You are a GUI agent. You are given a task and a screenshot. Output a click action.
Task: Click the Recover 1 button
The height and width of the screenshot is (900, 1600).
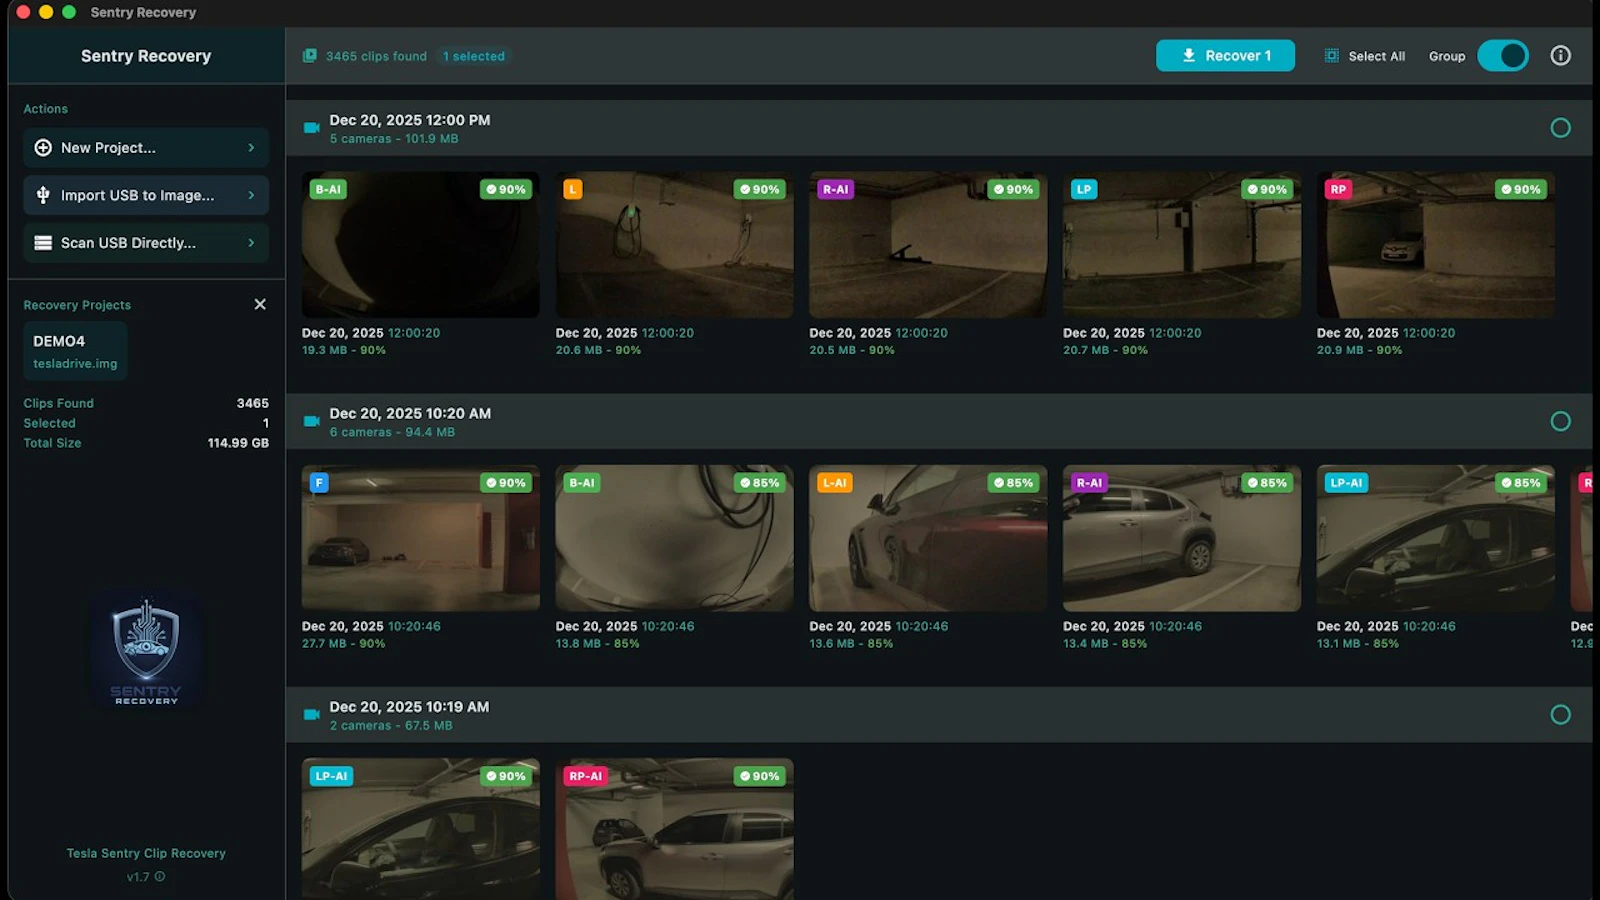click(1225, 56)
